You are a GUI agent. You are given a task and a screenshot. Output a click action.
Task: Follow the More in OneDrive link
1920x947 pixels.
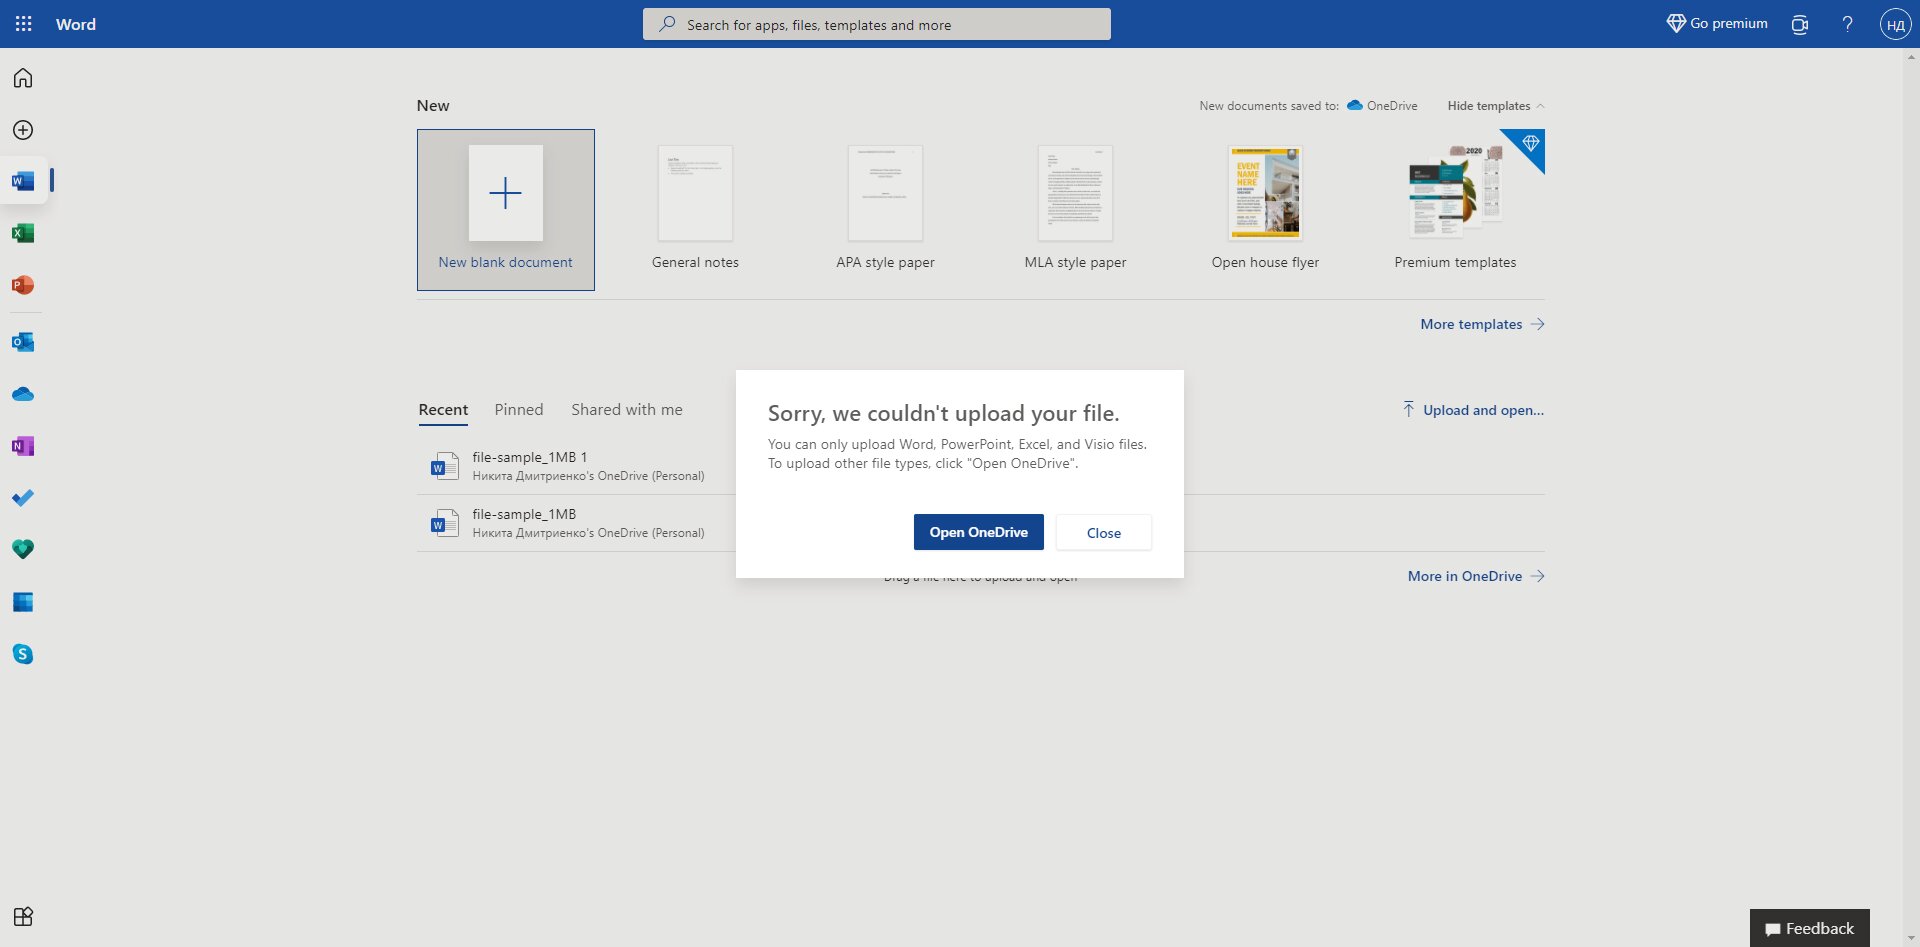[x=1476, y=576]
